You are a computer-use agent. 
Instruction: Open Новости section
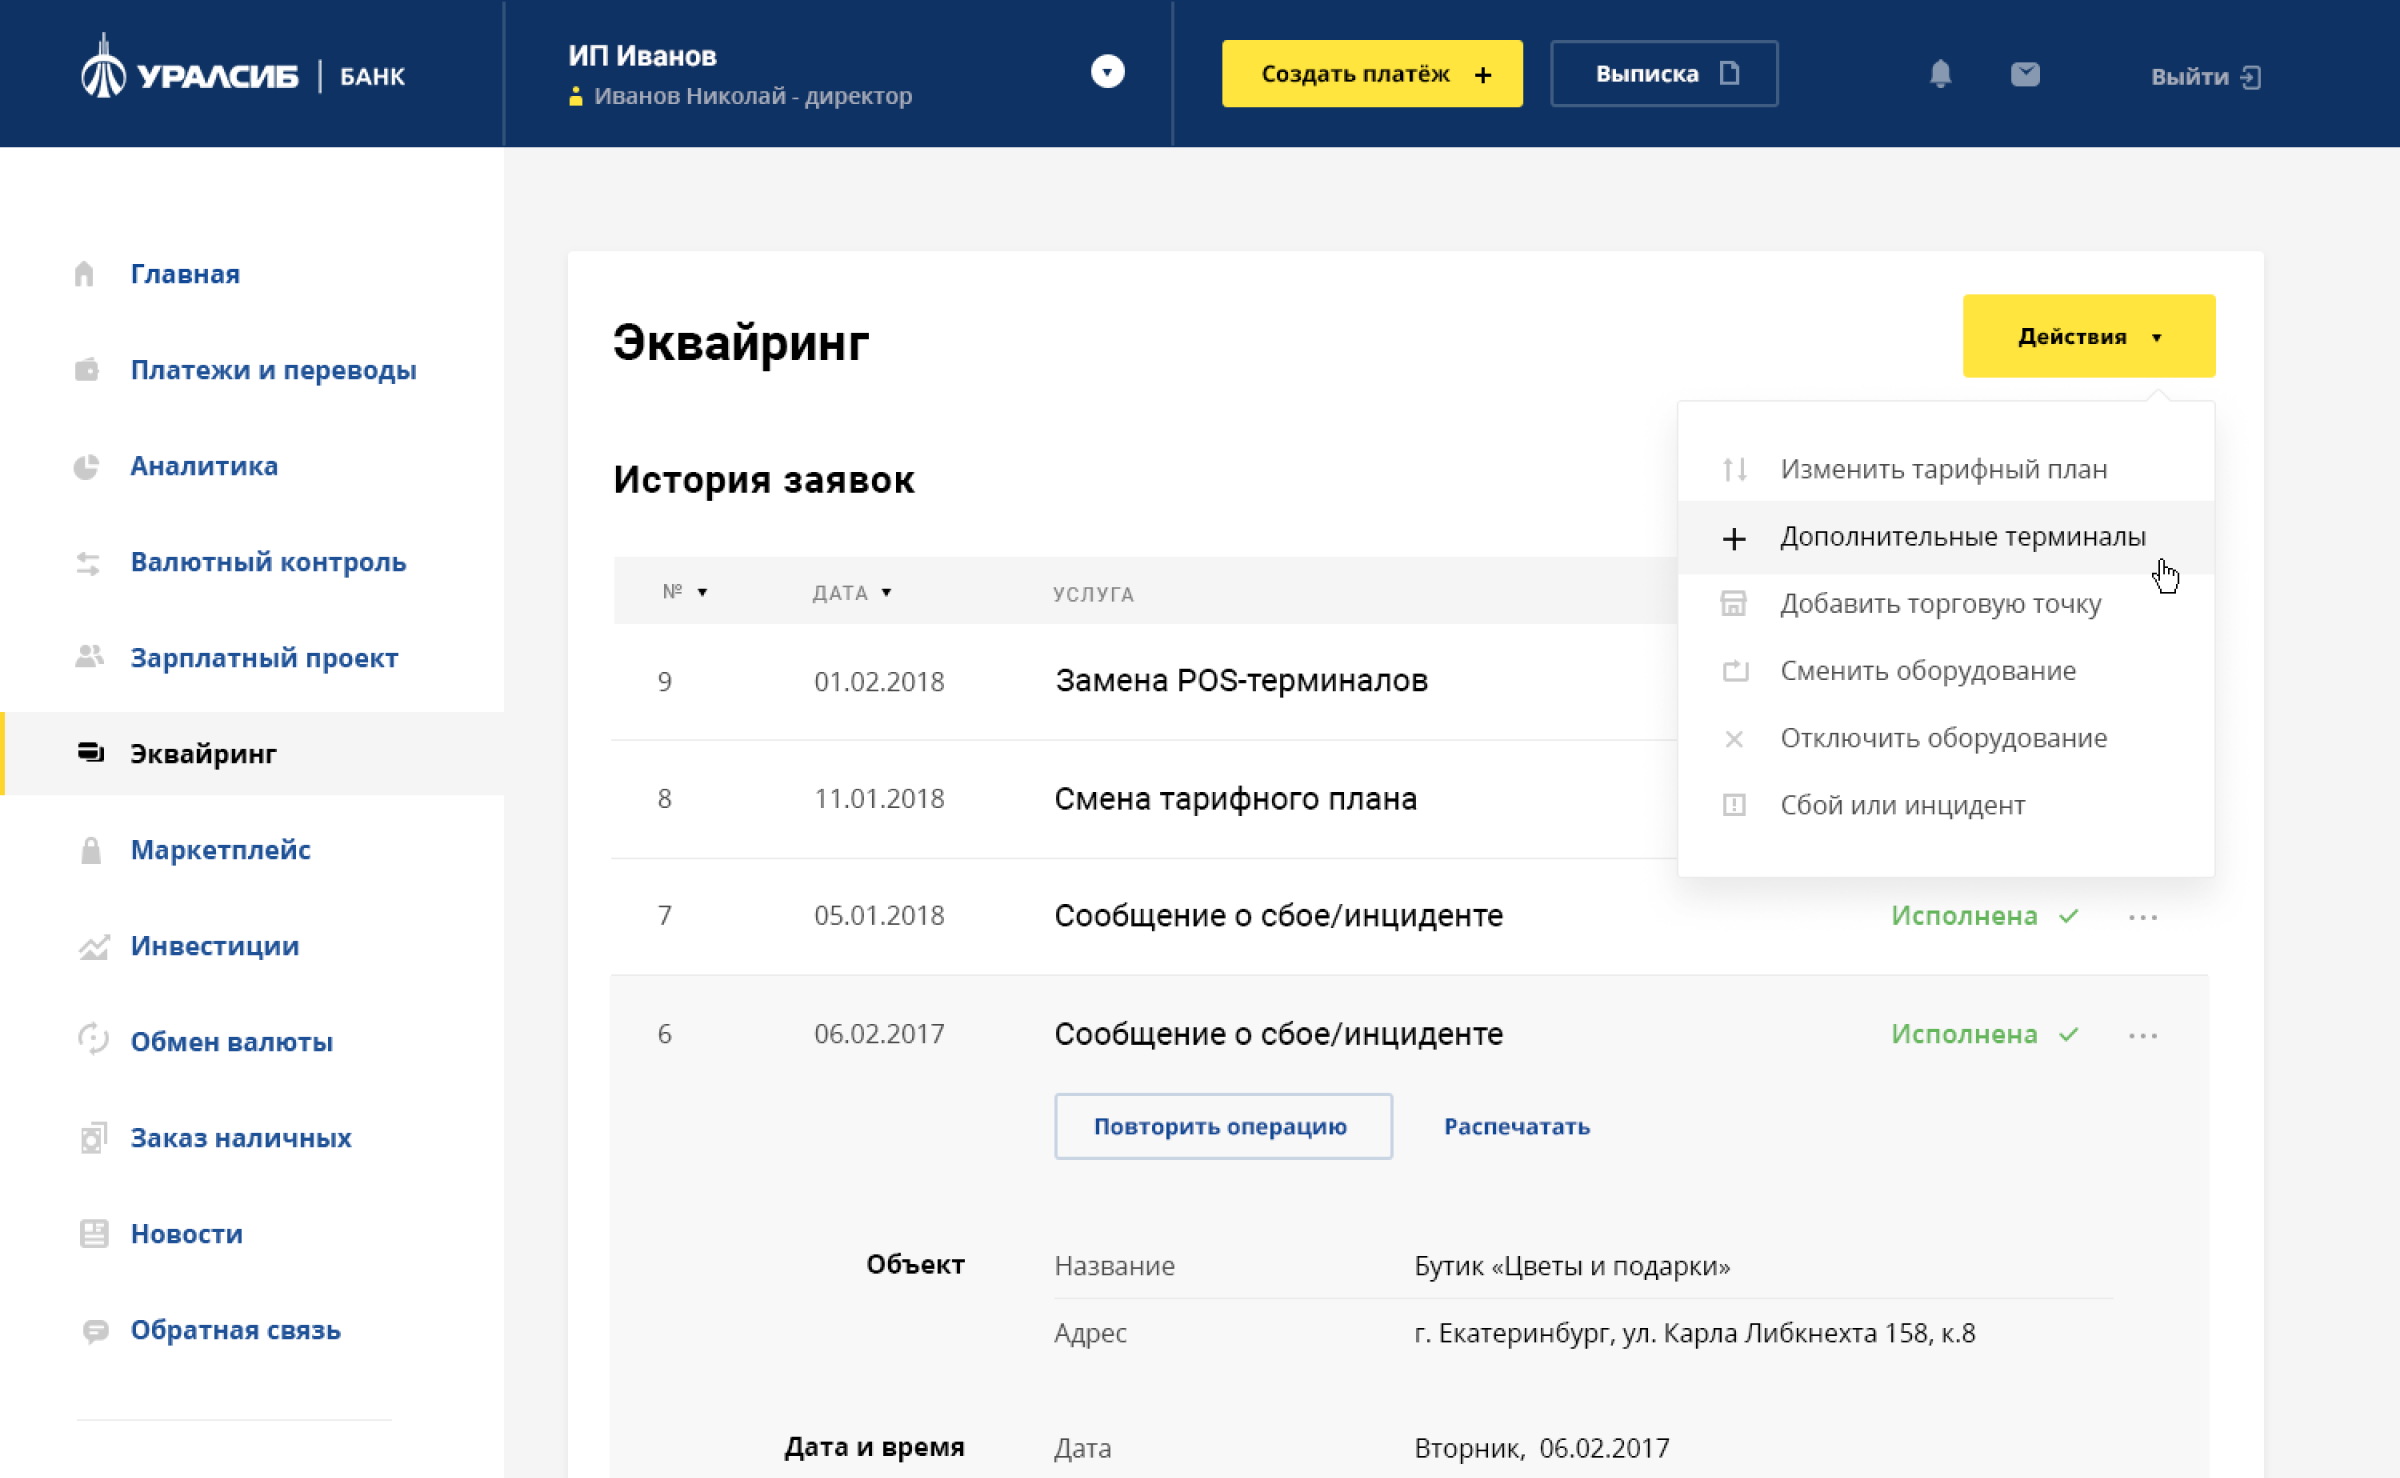click(186, 1234)
